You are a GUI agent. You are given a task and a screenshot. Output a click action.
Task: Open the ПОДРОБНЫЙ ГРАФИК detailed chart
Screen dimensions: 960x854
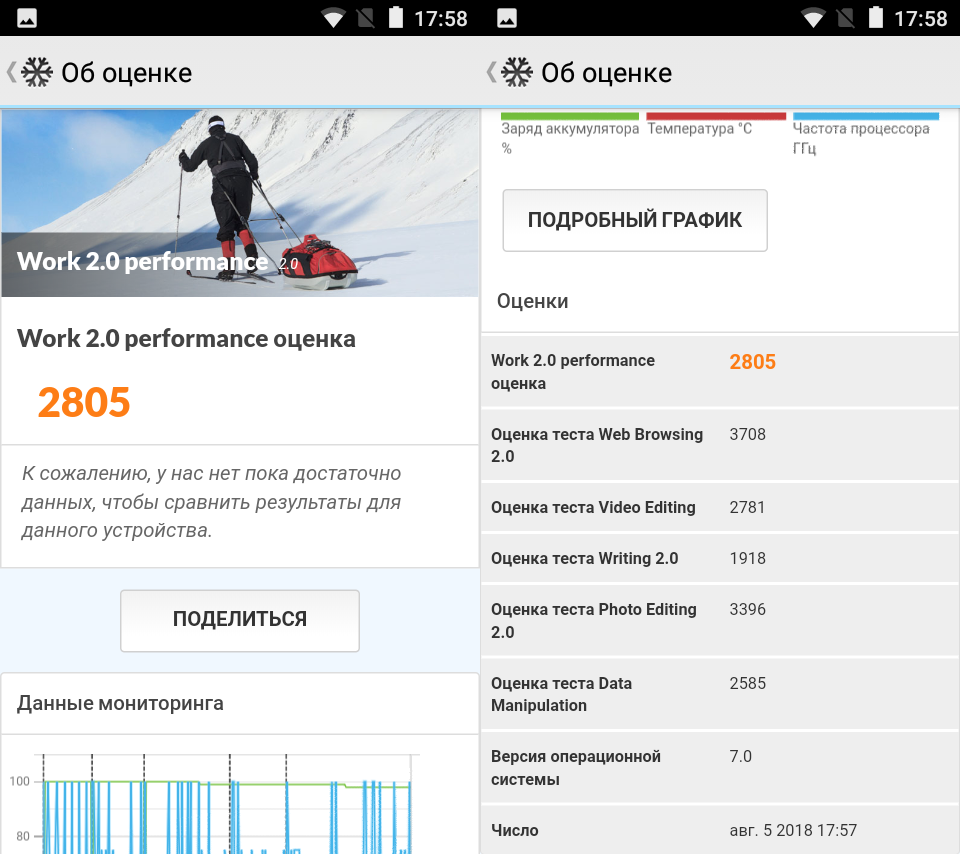click(634, 220)
